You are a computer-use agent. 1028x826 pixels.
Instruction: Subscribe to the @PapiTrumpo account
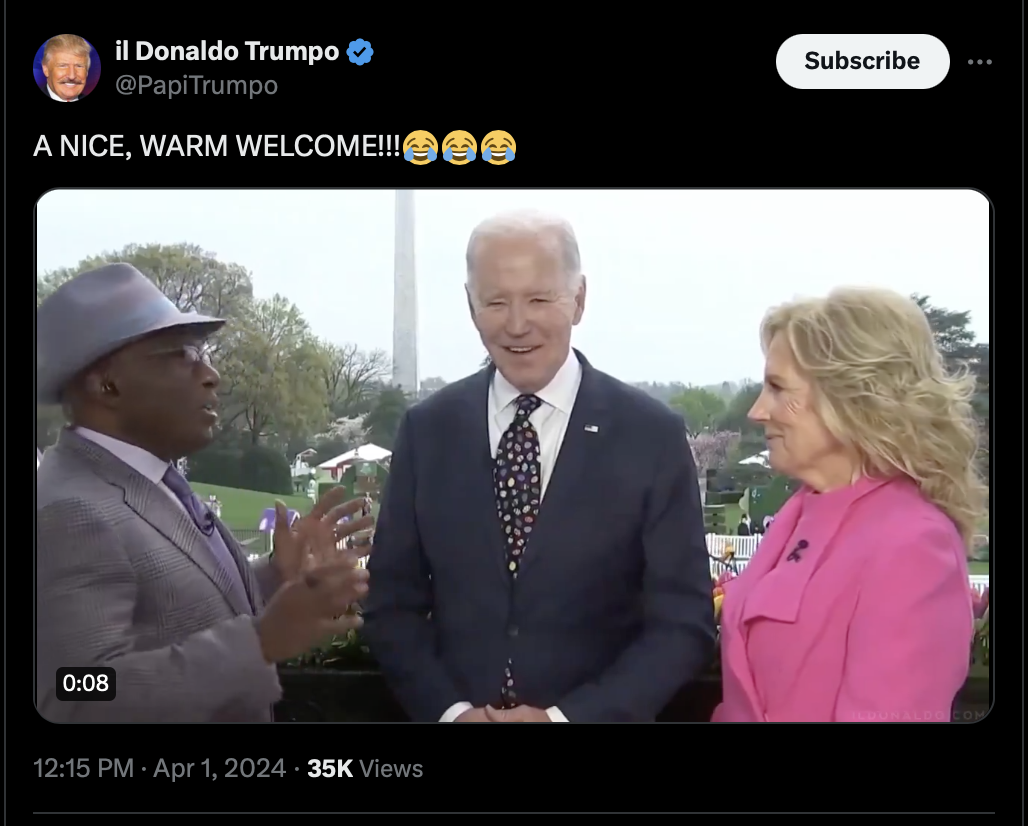[862, 61]
